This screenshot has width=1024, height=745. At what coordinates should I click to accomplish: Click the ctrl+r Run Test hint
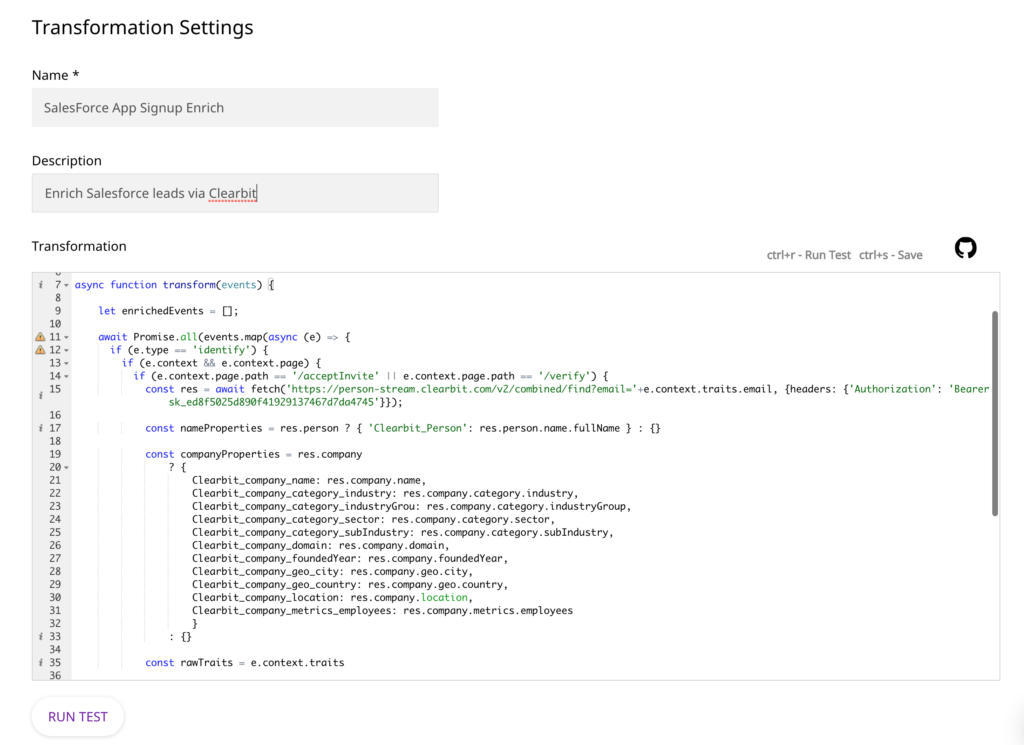(x=808, y=255)
